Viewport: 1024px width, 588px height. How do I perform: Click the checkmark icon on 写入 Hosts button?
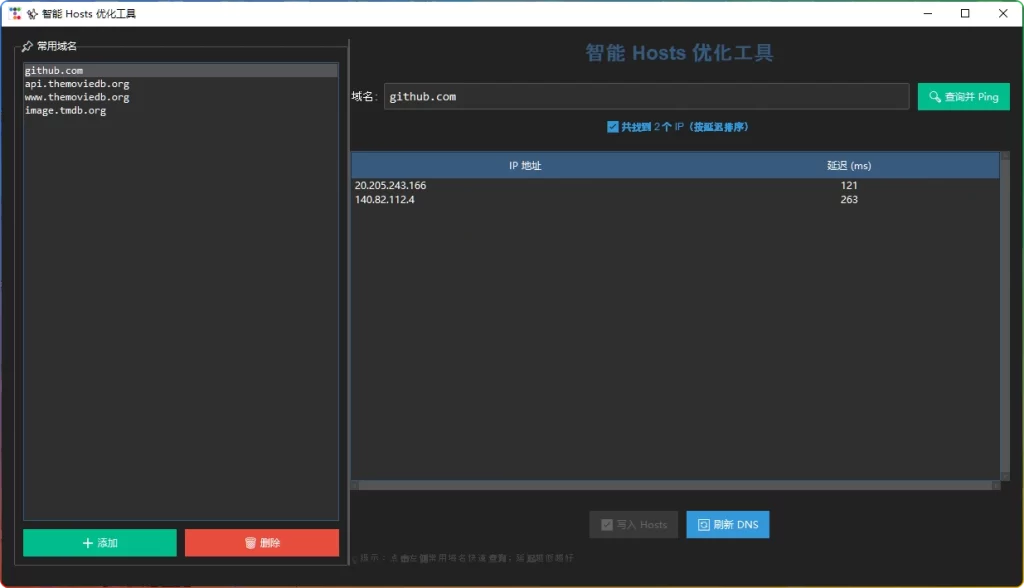[608, 524]
